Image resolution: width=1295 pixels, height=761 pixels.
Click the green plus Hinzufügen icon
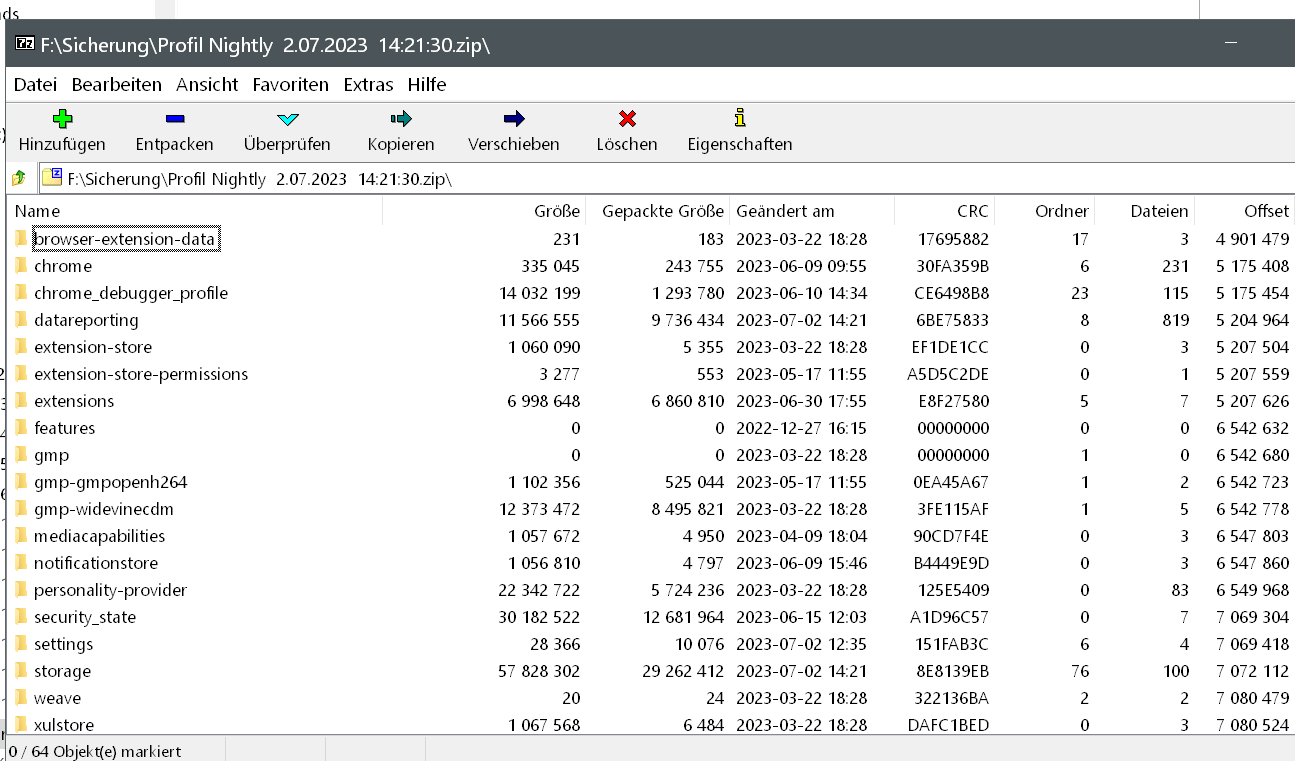(62, 119)
